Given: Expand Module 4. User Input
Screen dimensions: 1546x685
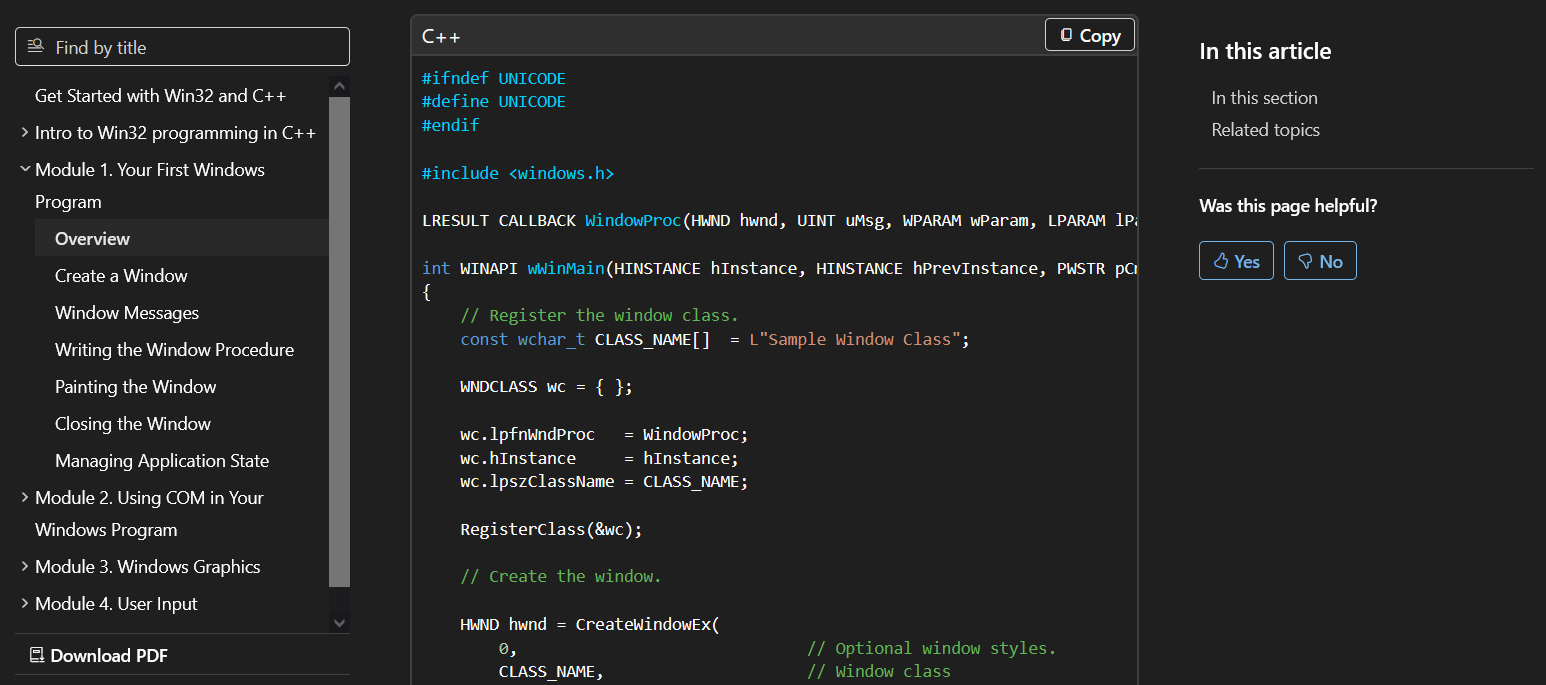Looking at the screenshot, I should tap(24, 604).
